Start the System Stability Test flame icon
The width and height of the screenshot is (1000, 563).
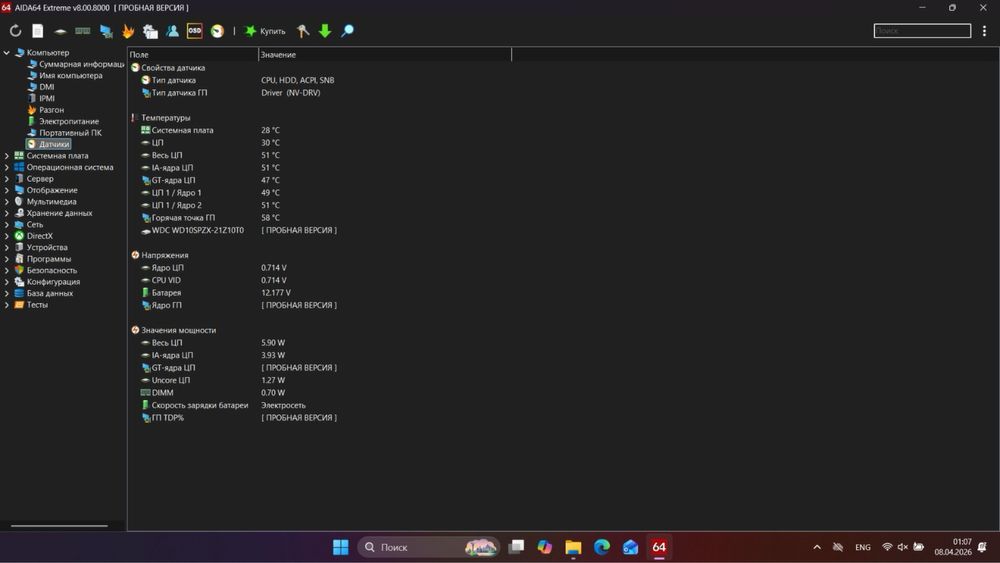128,31
